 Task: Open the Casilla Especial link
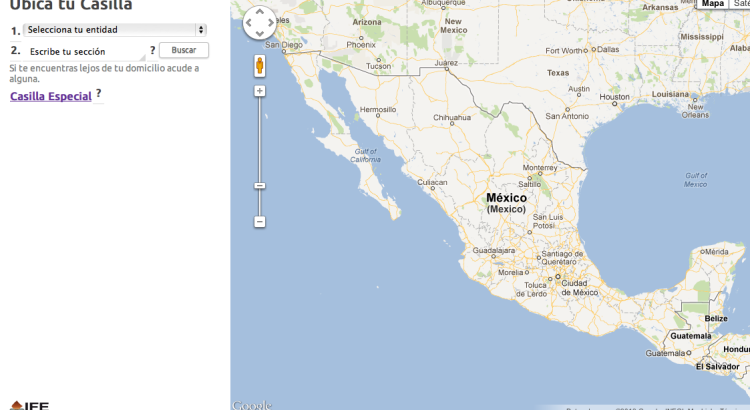pos(51,96)
